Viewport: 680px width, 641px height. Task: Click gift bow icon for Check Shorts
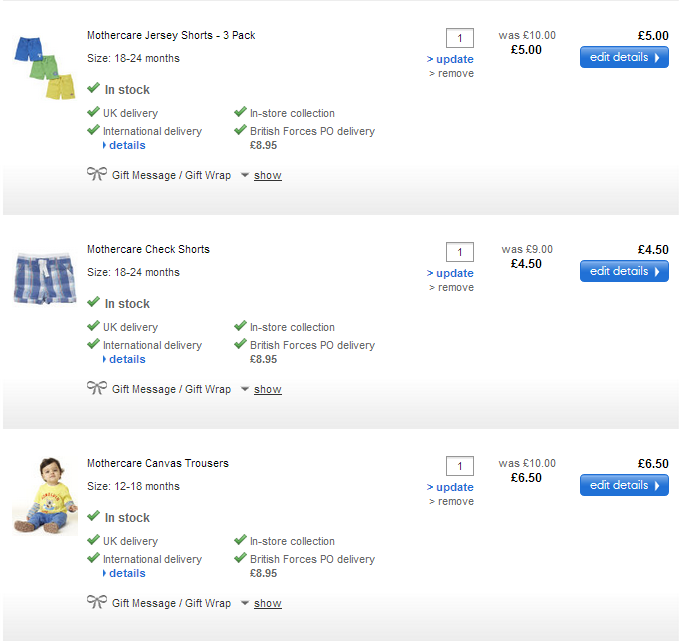click(x=96, y=389)
